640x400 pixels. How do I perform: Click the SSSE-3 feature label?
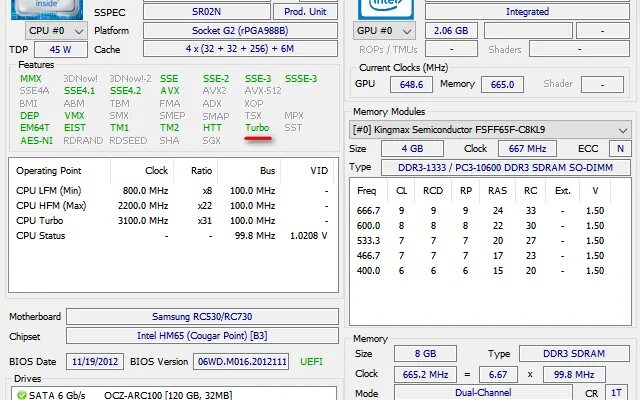click(x=301, y=78)
